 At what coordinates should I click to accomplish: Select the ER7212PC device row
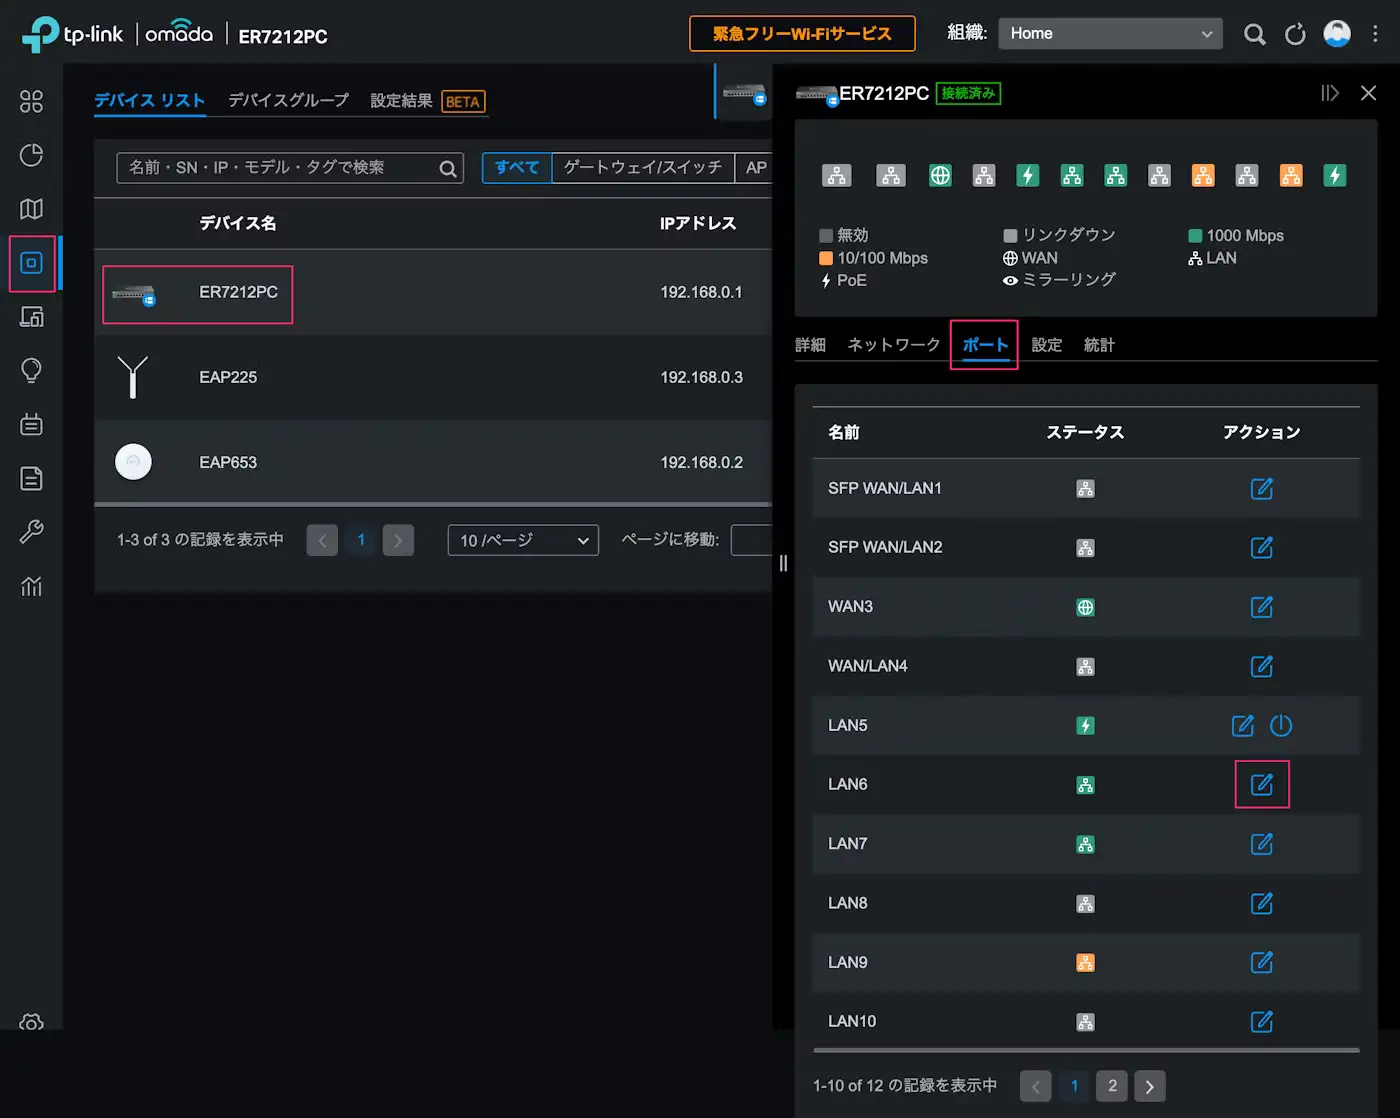point(433,292)
